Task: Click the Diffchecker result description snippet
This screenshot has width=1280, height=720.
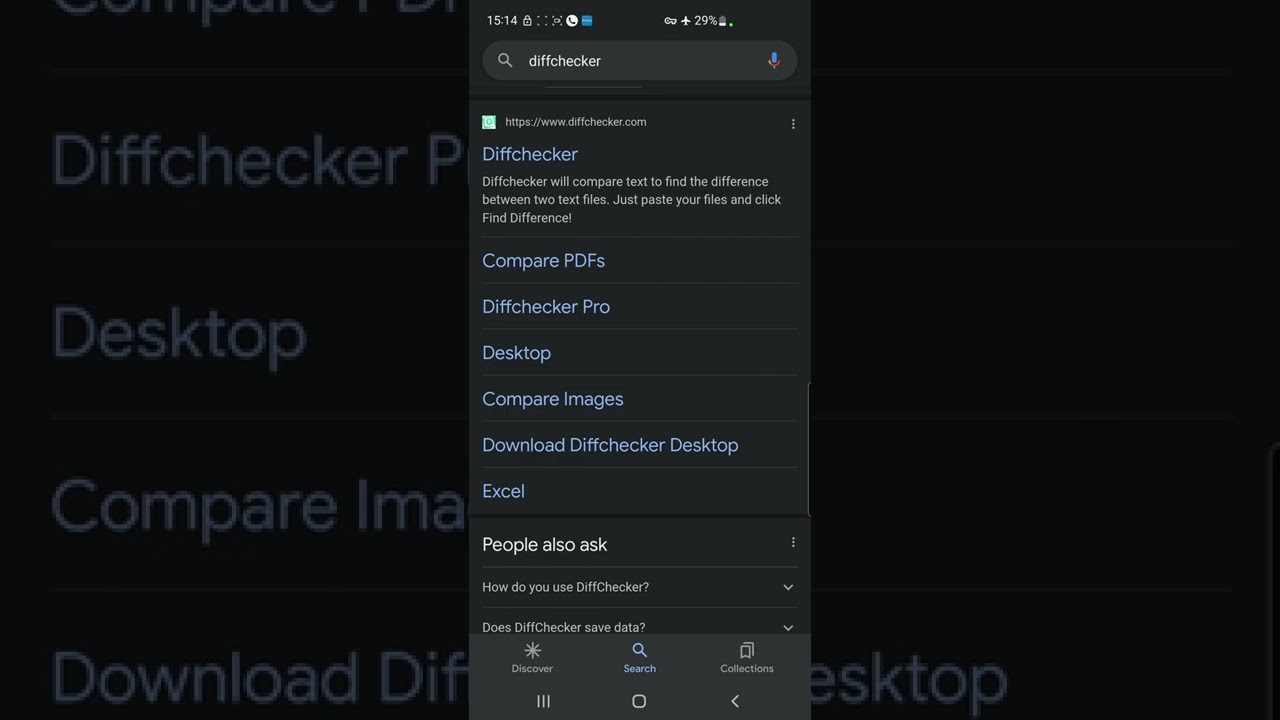Action: click(632, 199)
